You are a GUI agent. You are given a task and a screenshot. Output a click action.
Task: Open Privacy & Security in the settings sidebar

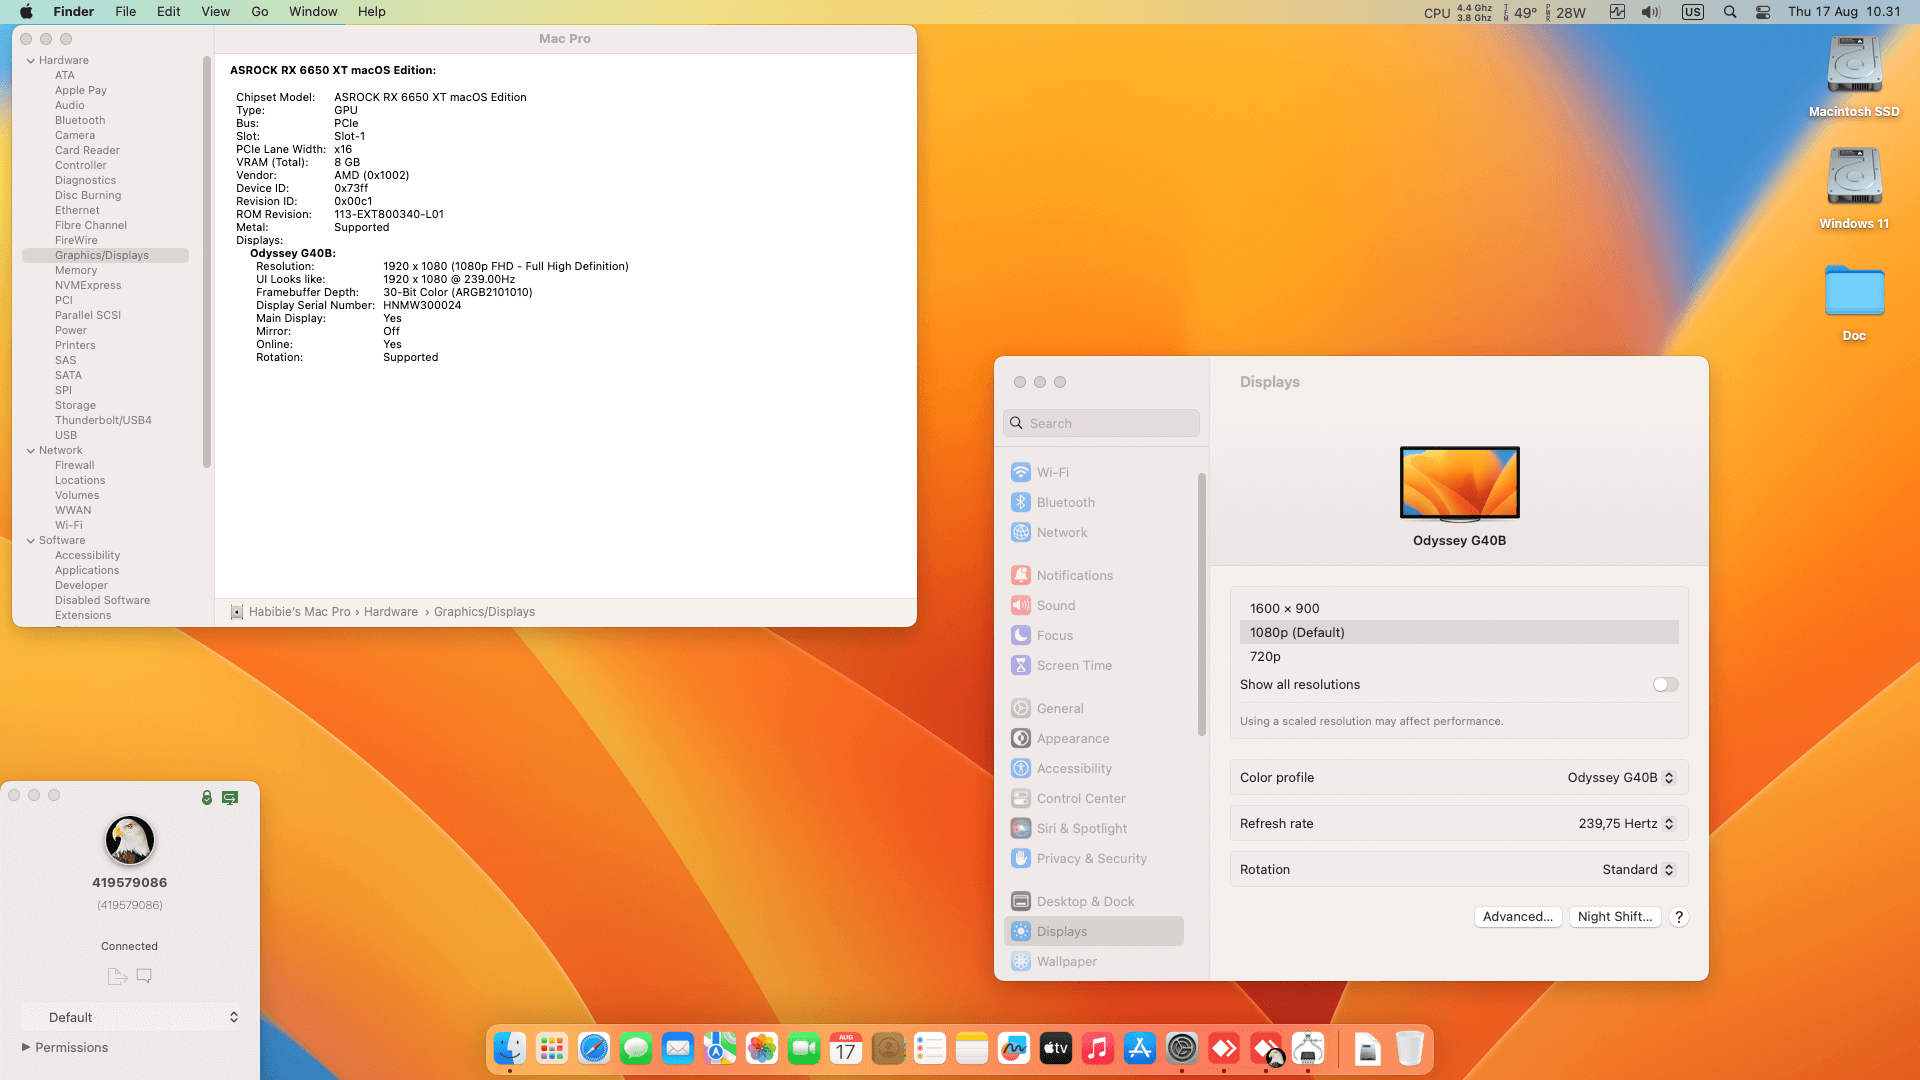(x=1094, y=859)
